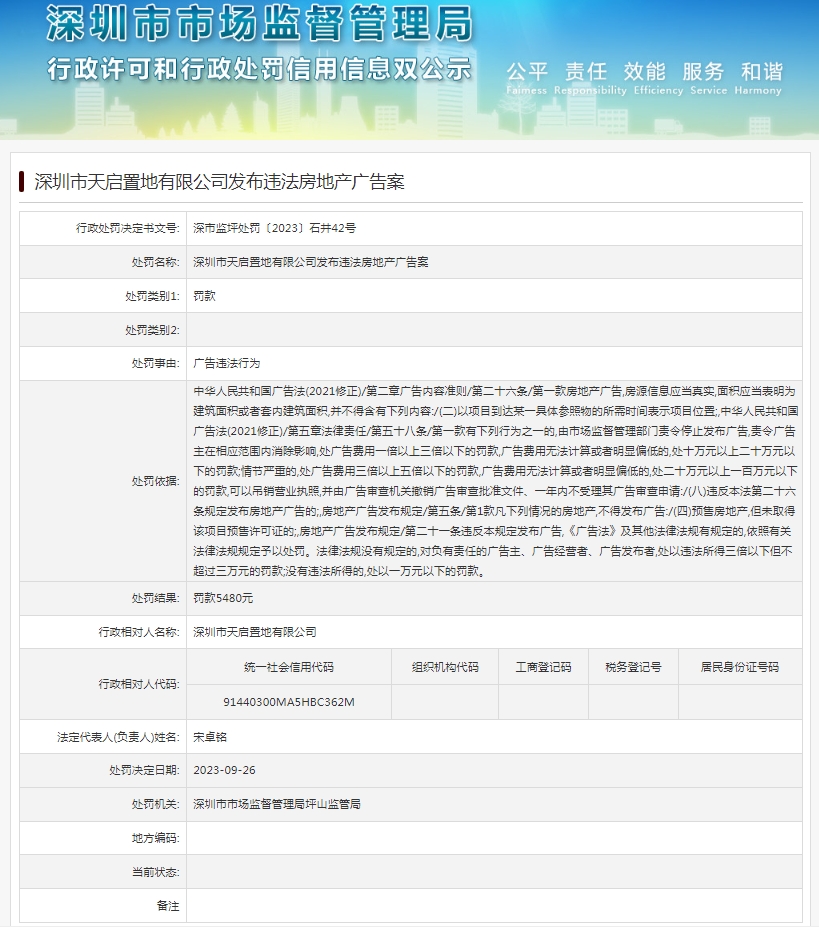Click the 处罚依据 label
819x927 pixels.
[155, 481]
